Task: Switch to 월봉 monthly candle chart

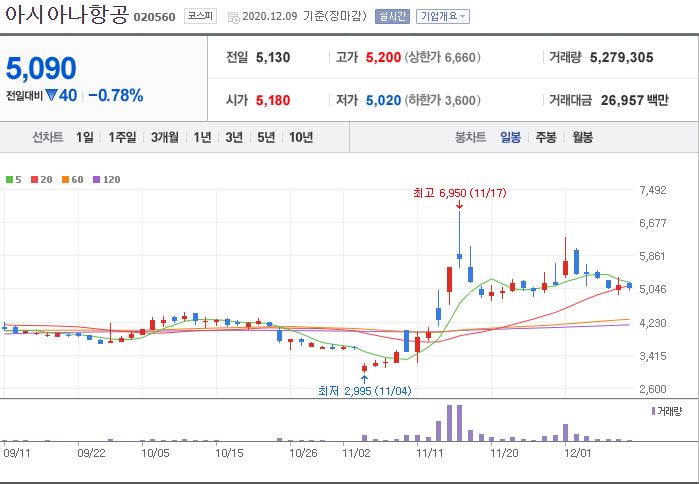Action: (x=582, y=137)
